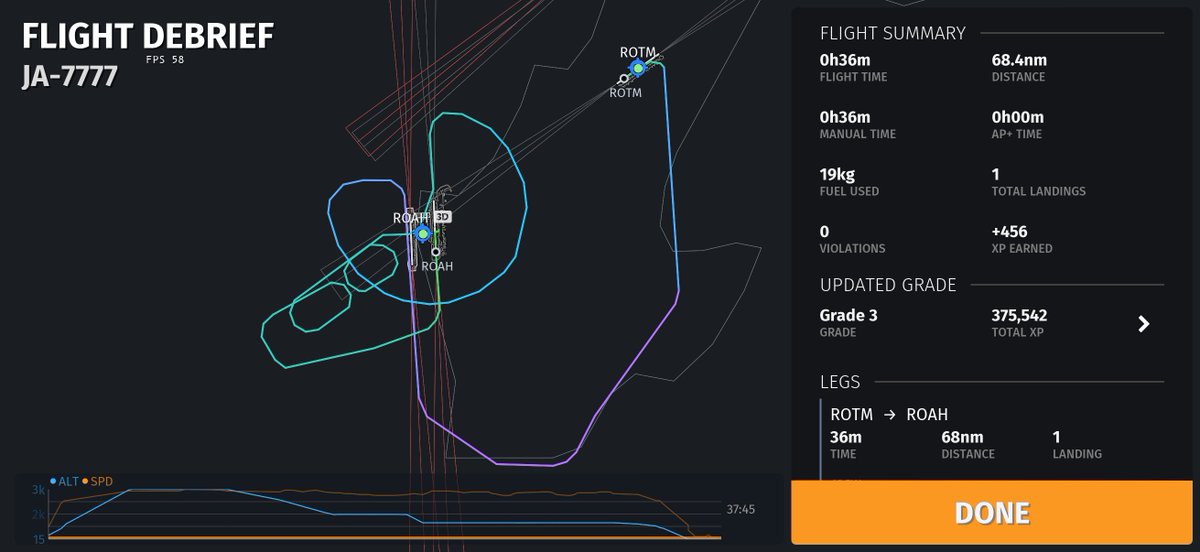Click the orange timeline bar under the graph

[385, 538]
